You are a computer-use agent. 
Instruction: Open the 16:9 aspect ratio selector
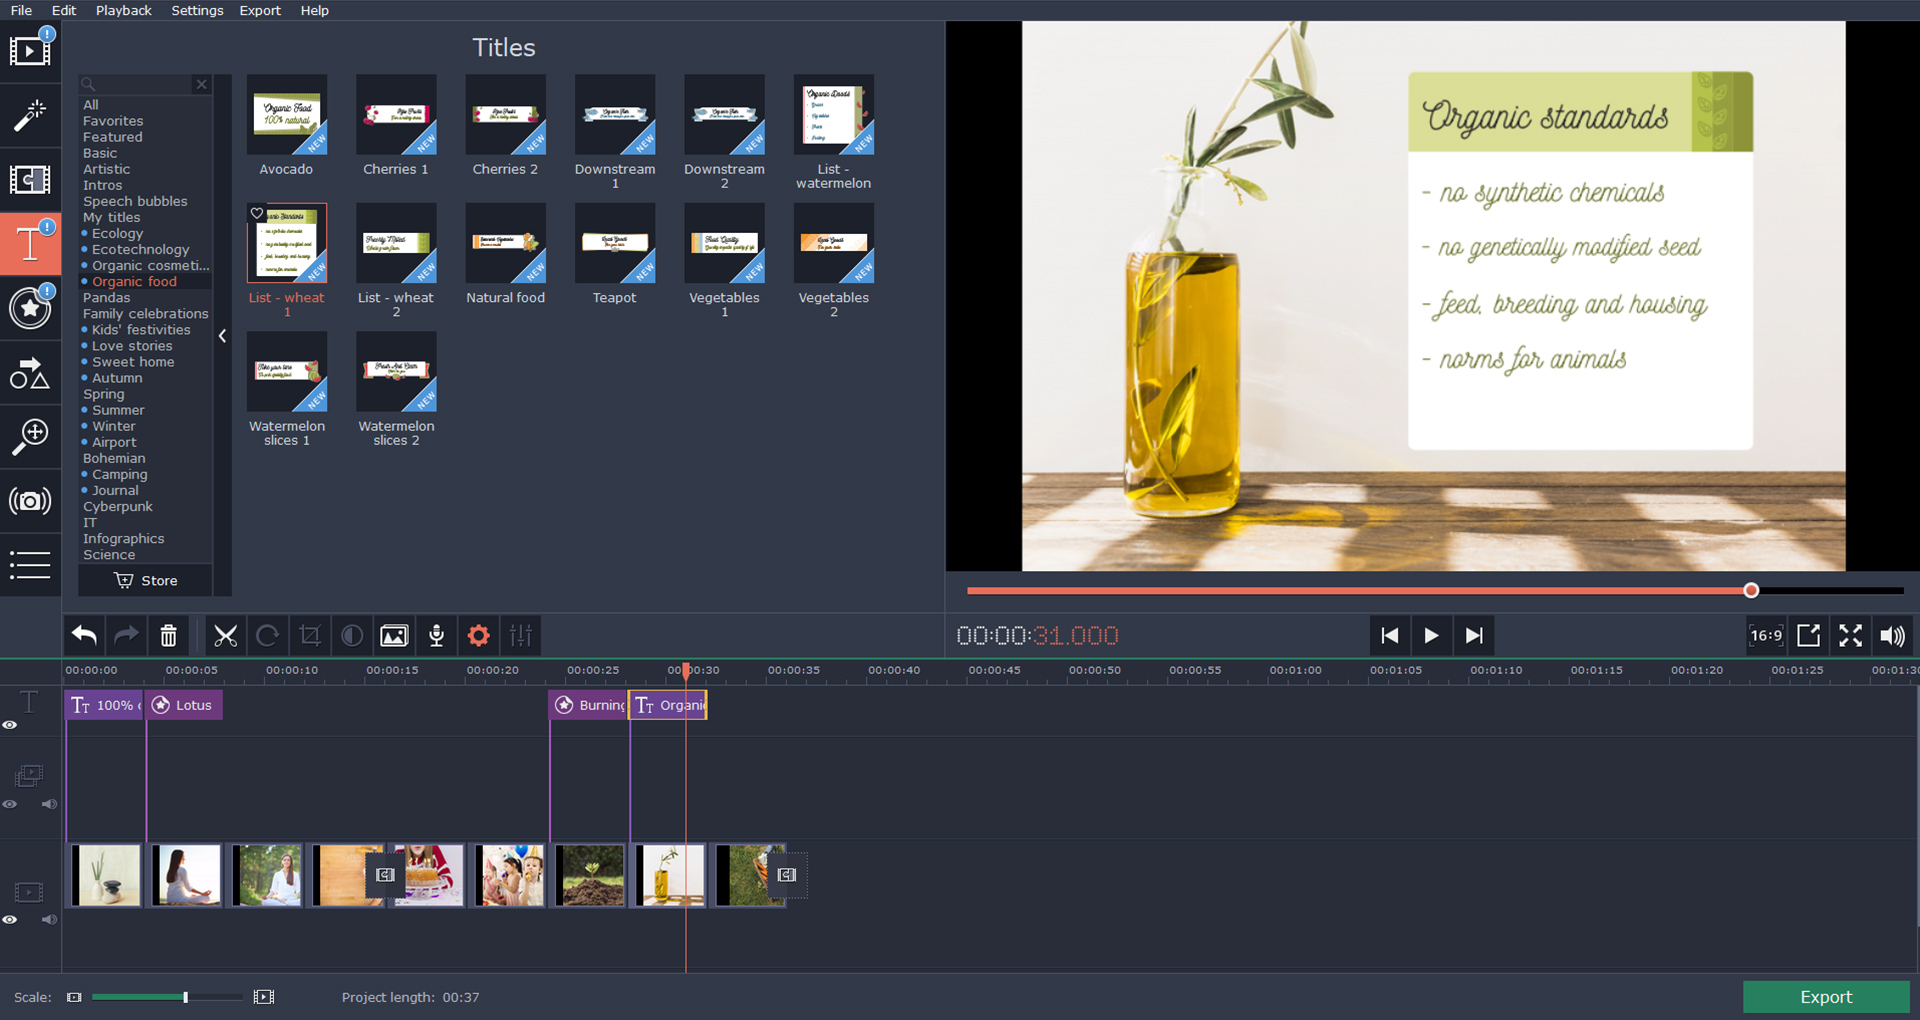click(1766, 635)
